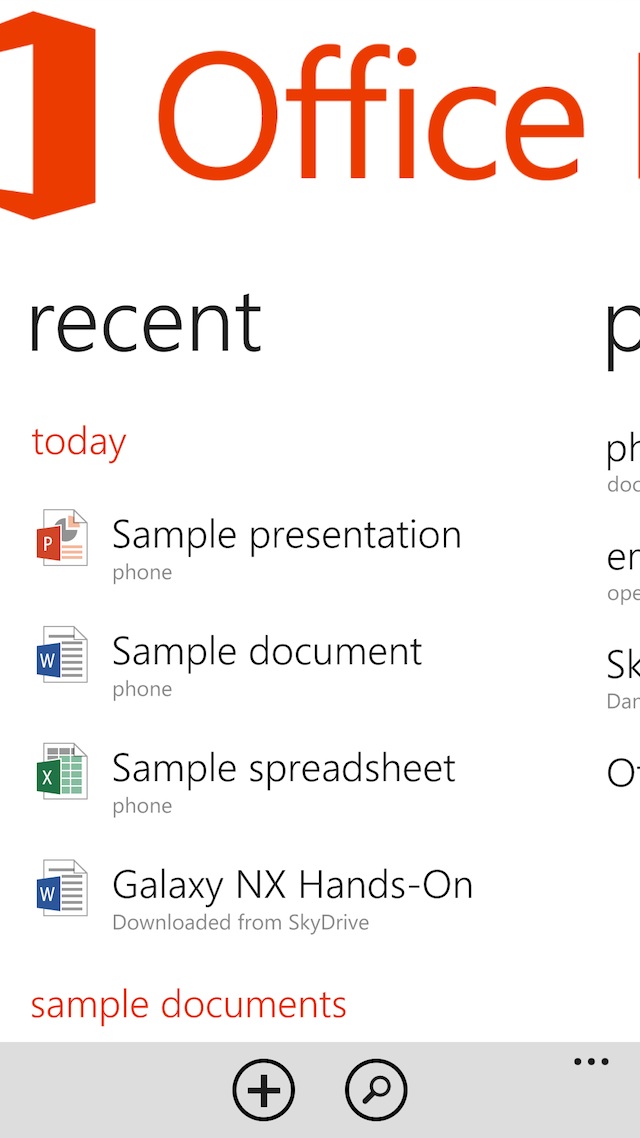Tap the "today" group header

tap(79, 442)
